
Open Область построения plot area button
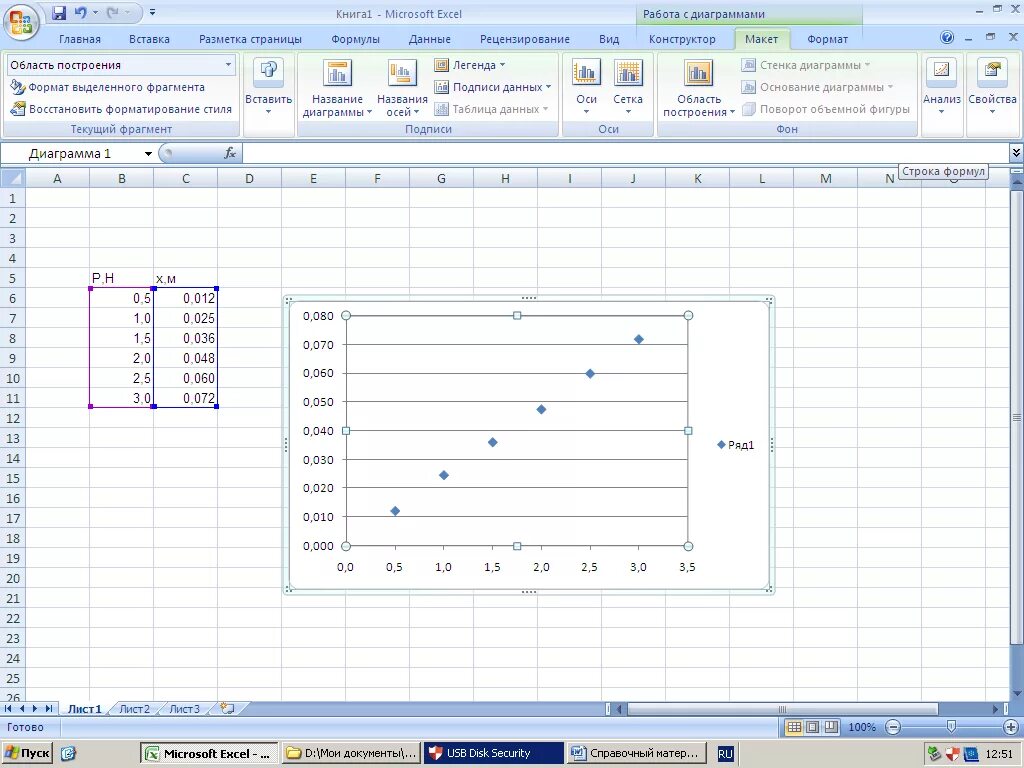click(x=698, y=88)
